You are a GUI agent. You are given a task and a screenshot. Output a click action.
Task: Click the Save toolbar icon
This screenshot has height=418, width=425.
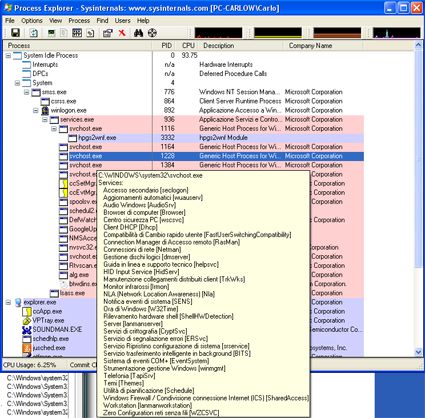click(x=15, y=33)
